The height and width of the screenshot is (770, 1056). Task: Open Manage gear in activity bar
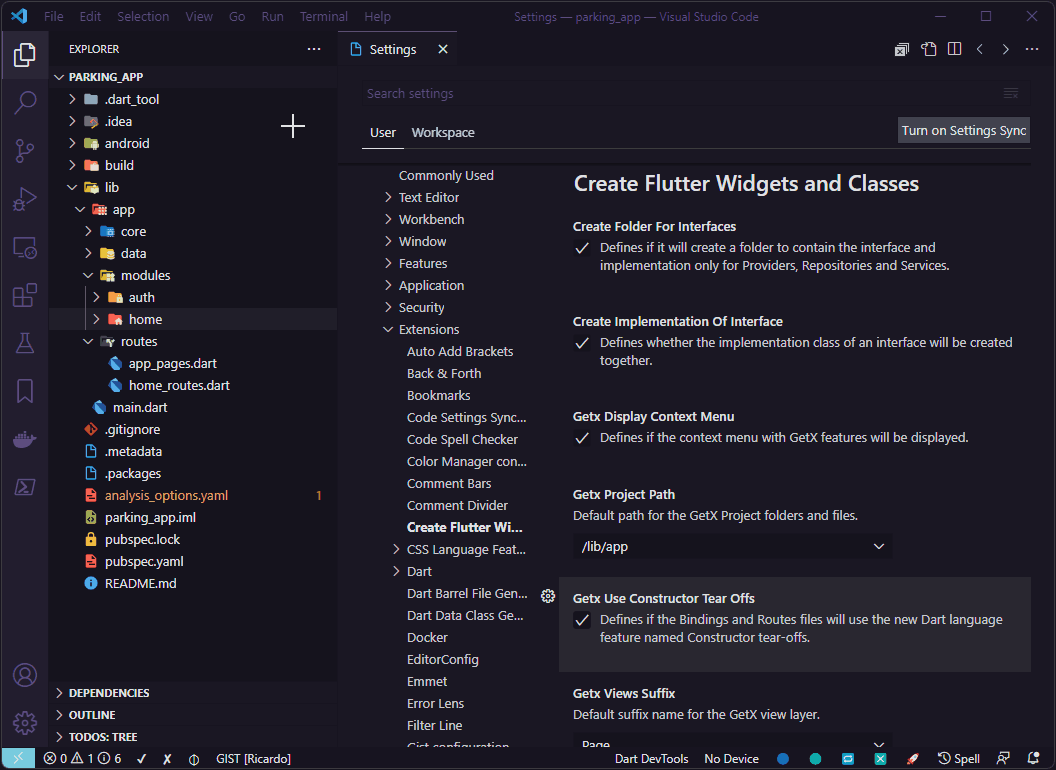tap(24, 723)
